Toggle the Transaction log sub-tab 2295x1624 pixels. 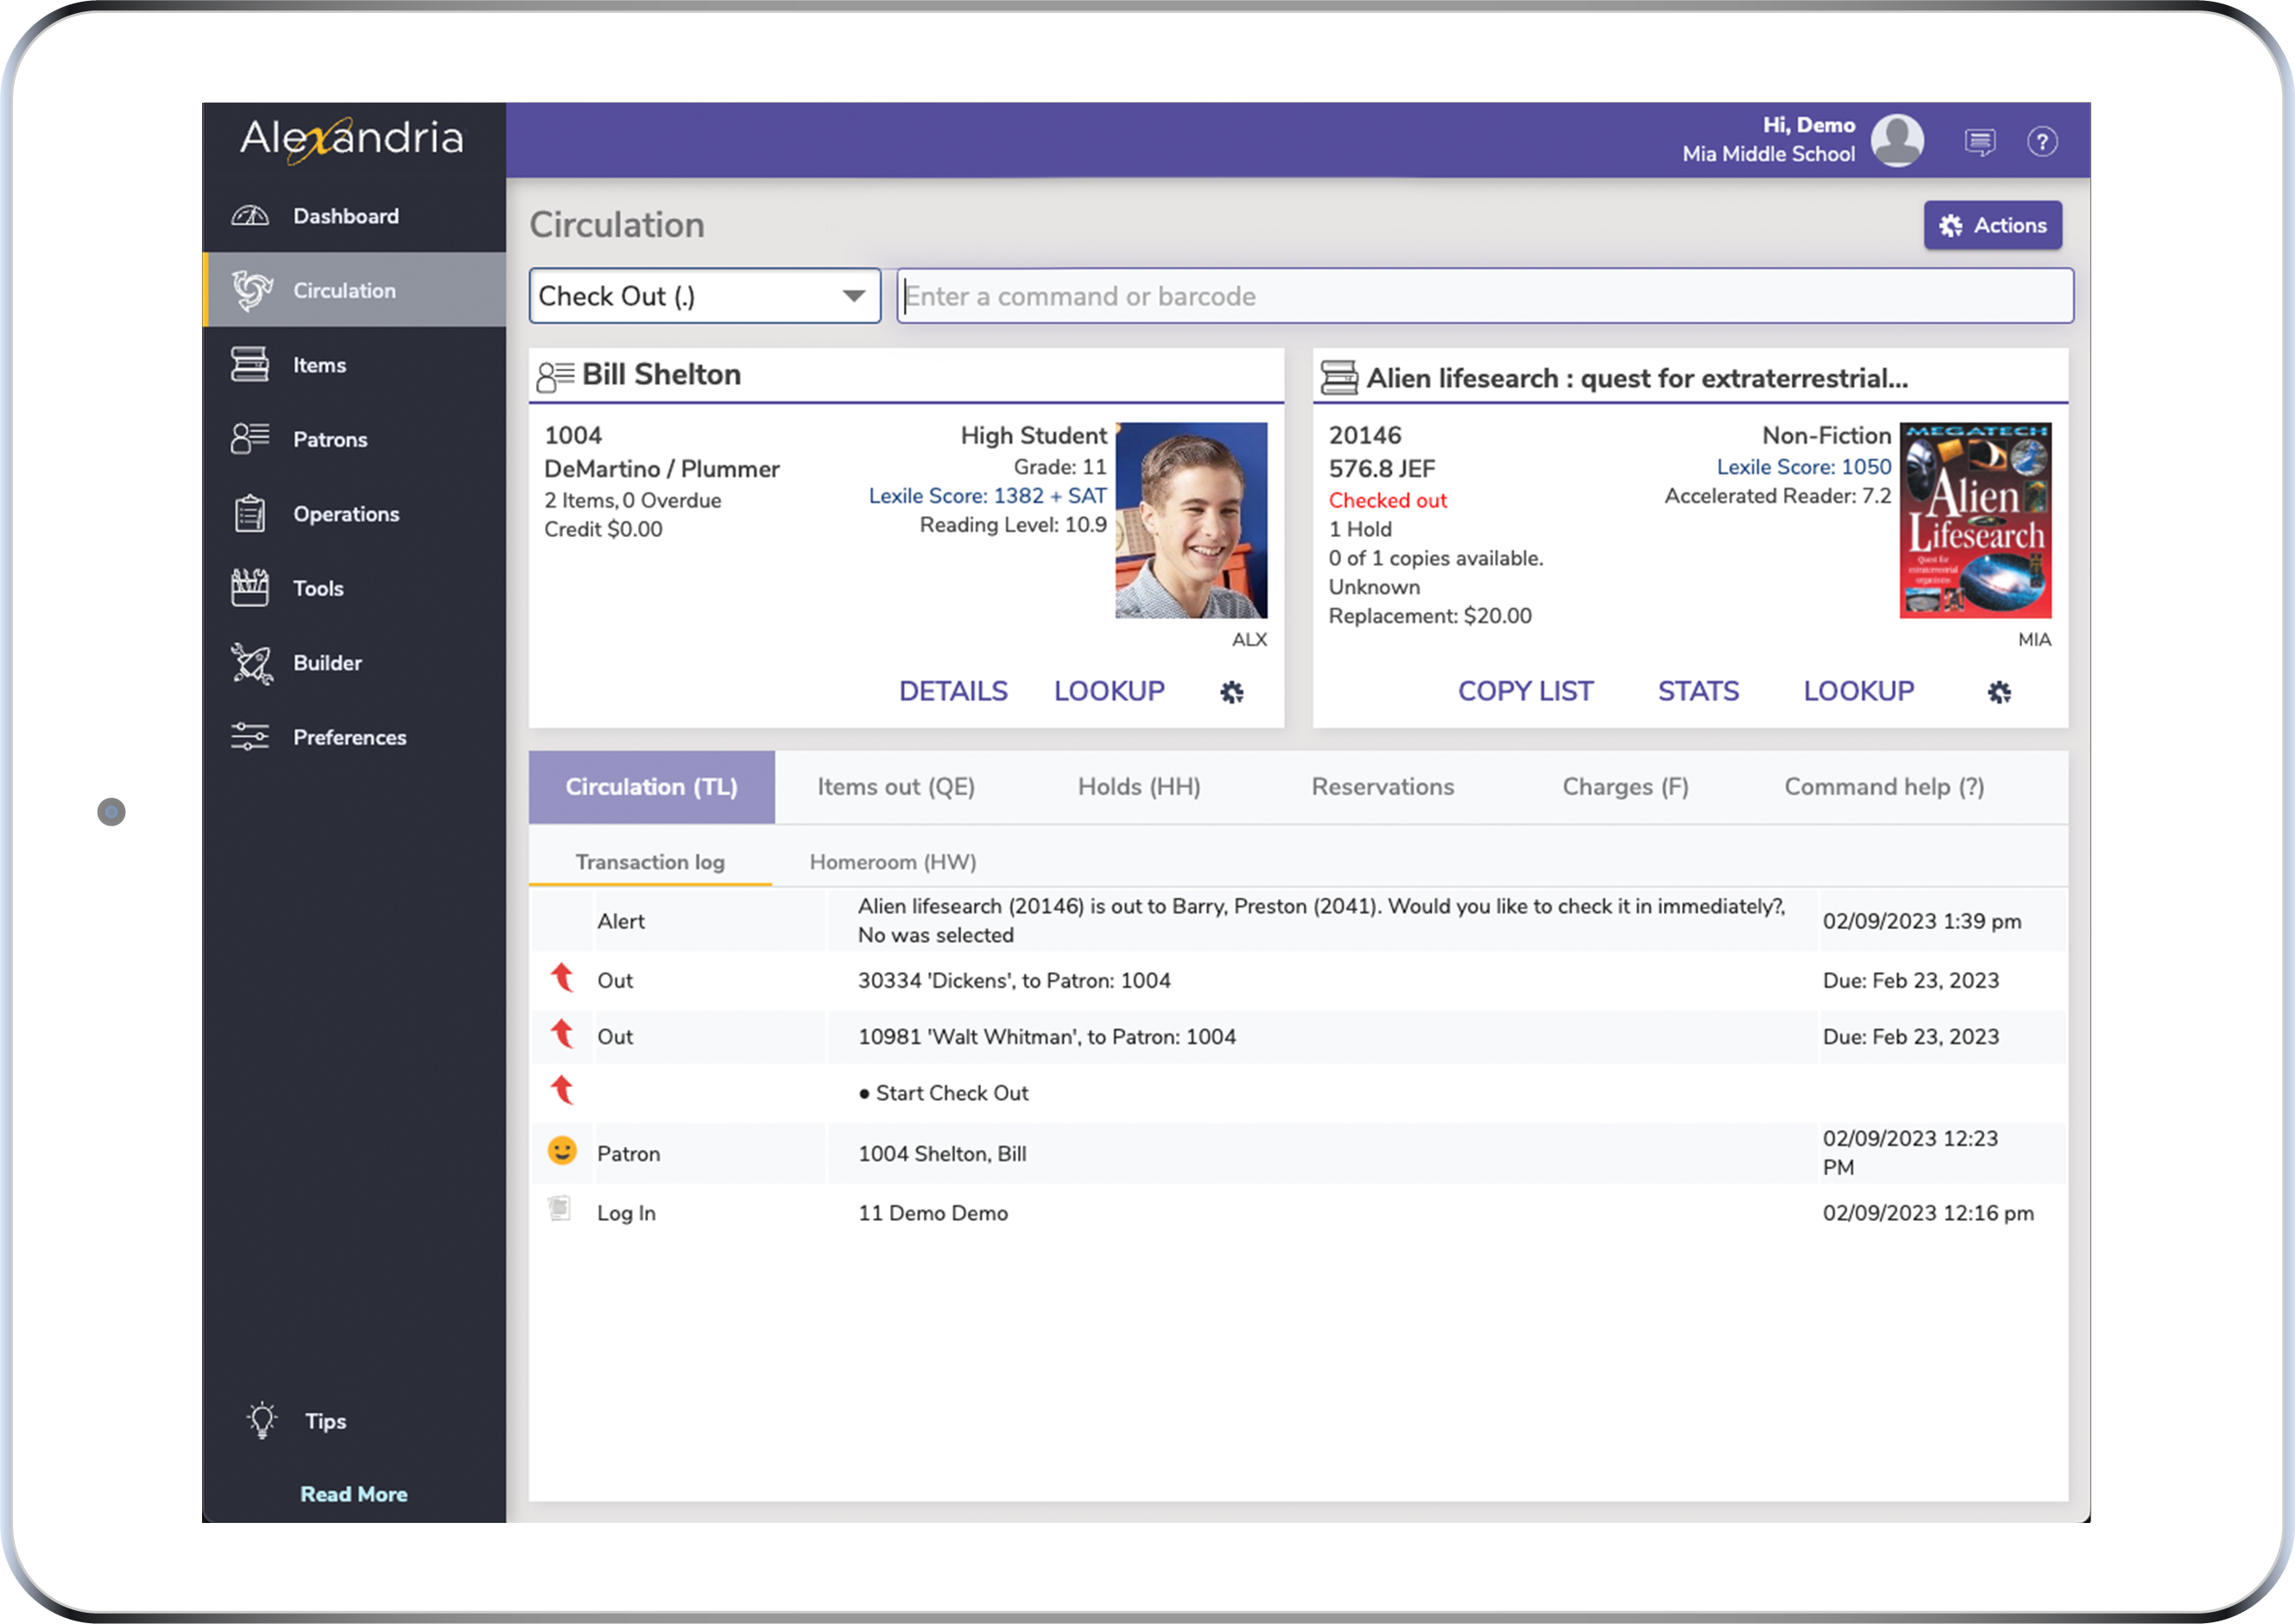(x=652, y=862)
